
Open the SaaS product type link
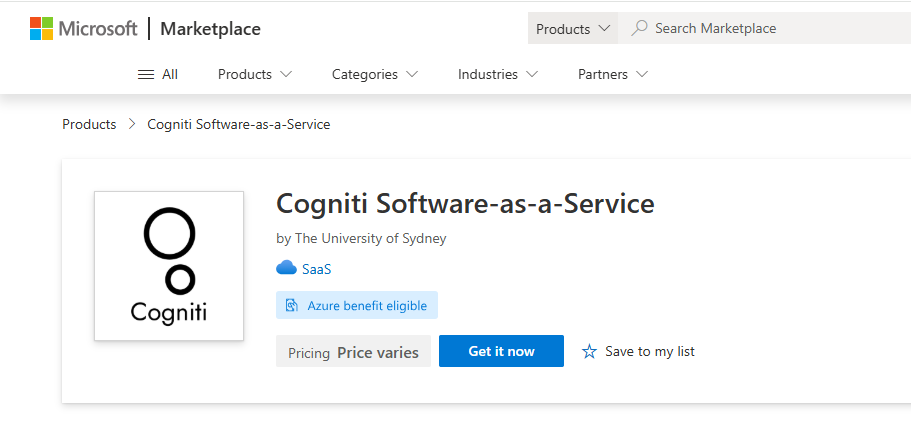[316, 269]
